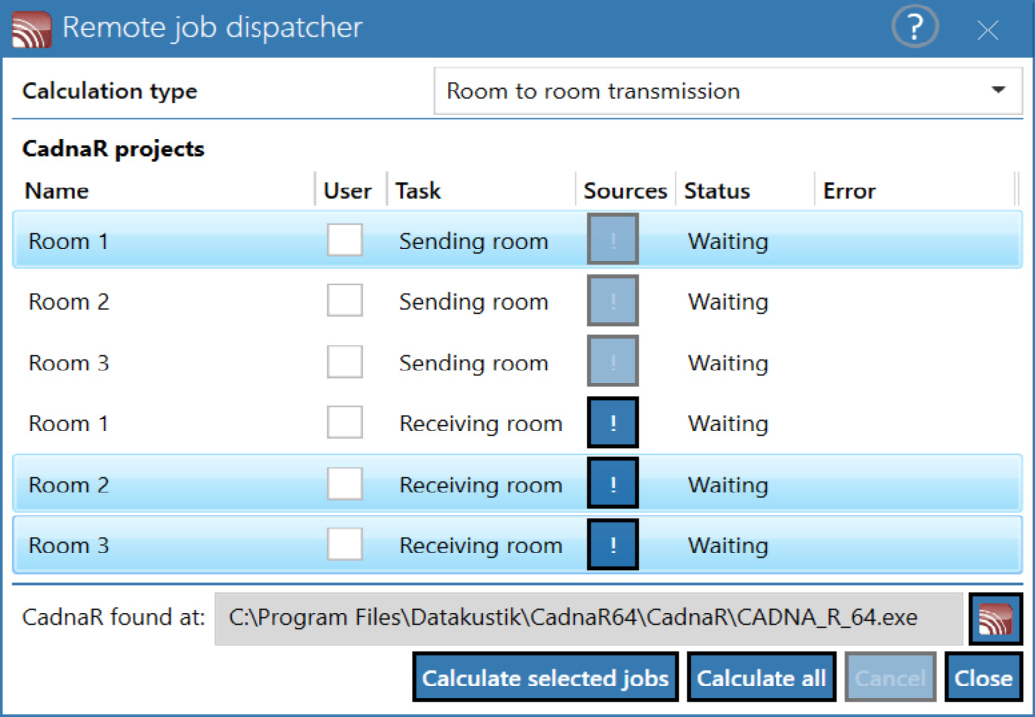This screenshot has width=1035, height=717.
Task: Open help via the question mark icon
Action: click(x=915, y=27)
